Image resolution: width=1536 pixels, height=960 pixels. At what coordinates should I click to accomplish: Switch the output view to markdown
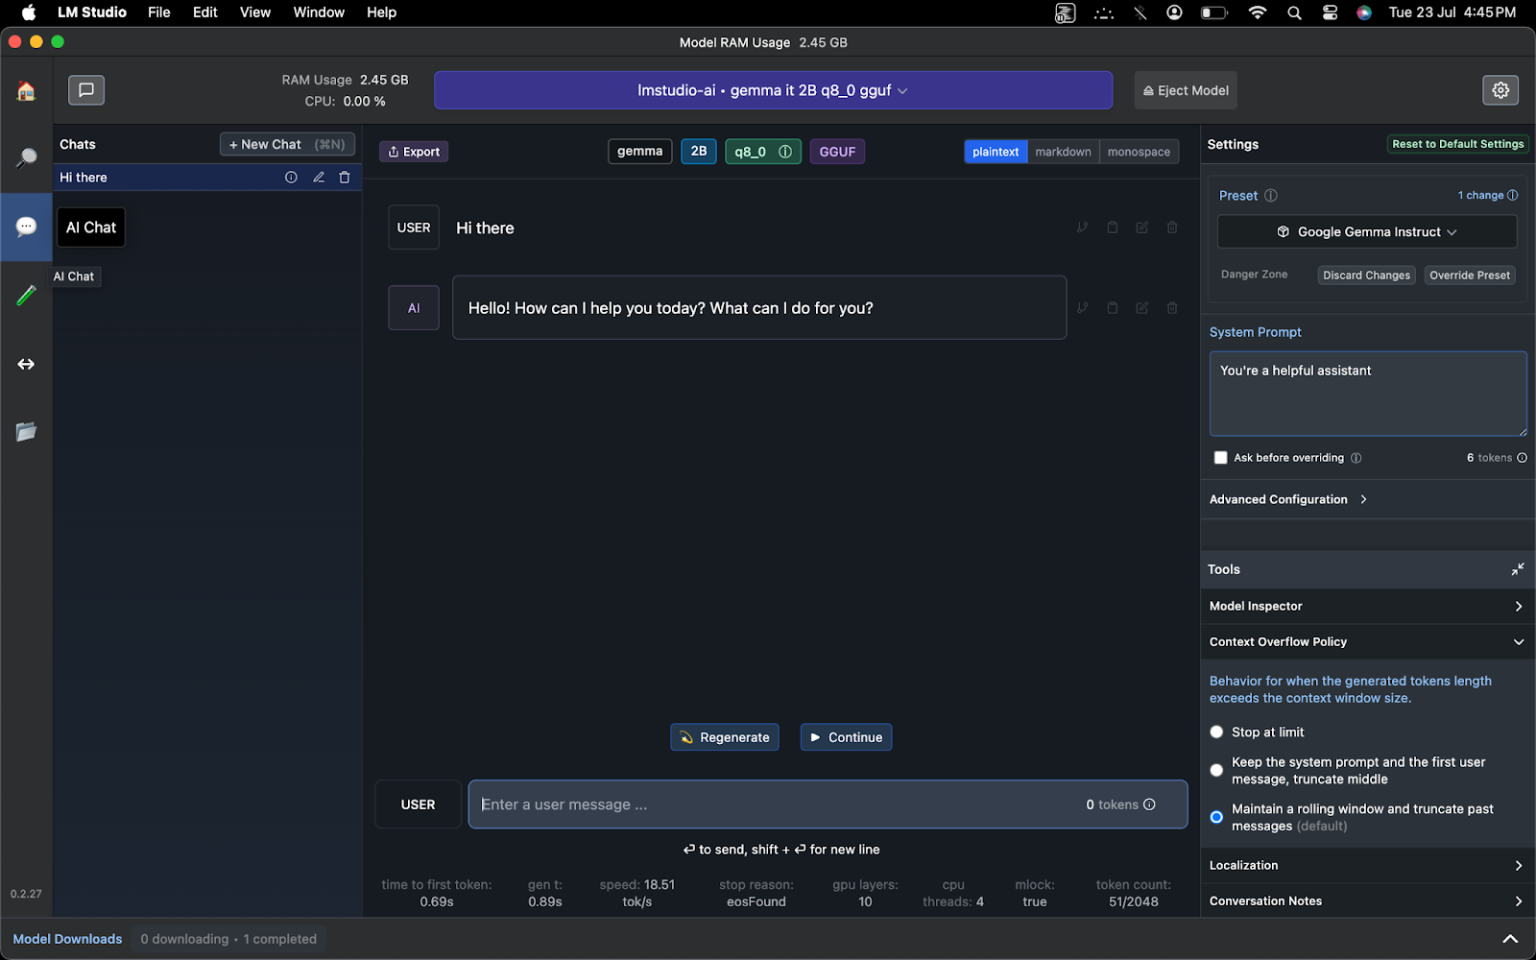pos(1063,151)
